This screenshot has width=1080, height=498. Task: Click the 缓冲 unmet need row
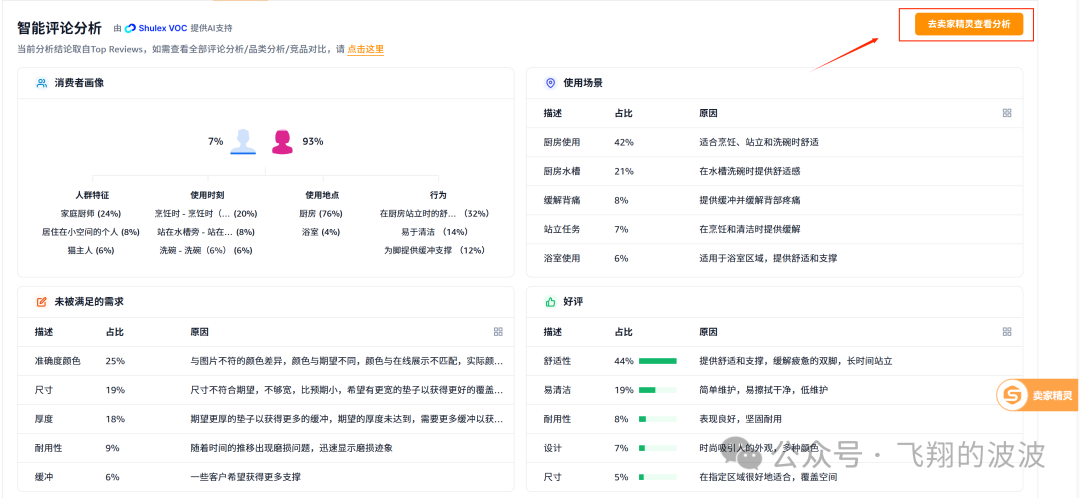(x=266, y=477)
